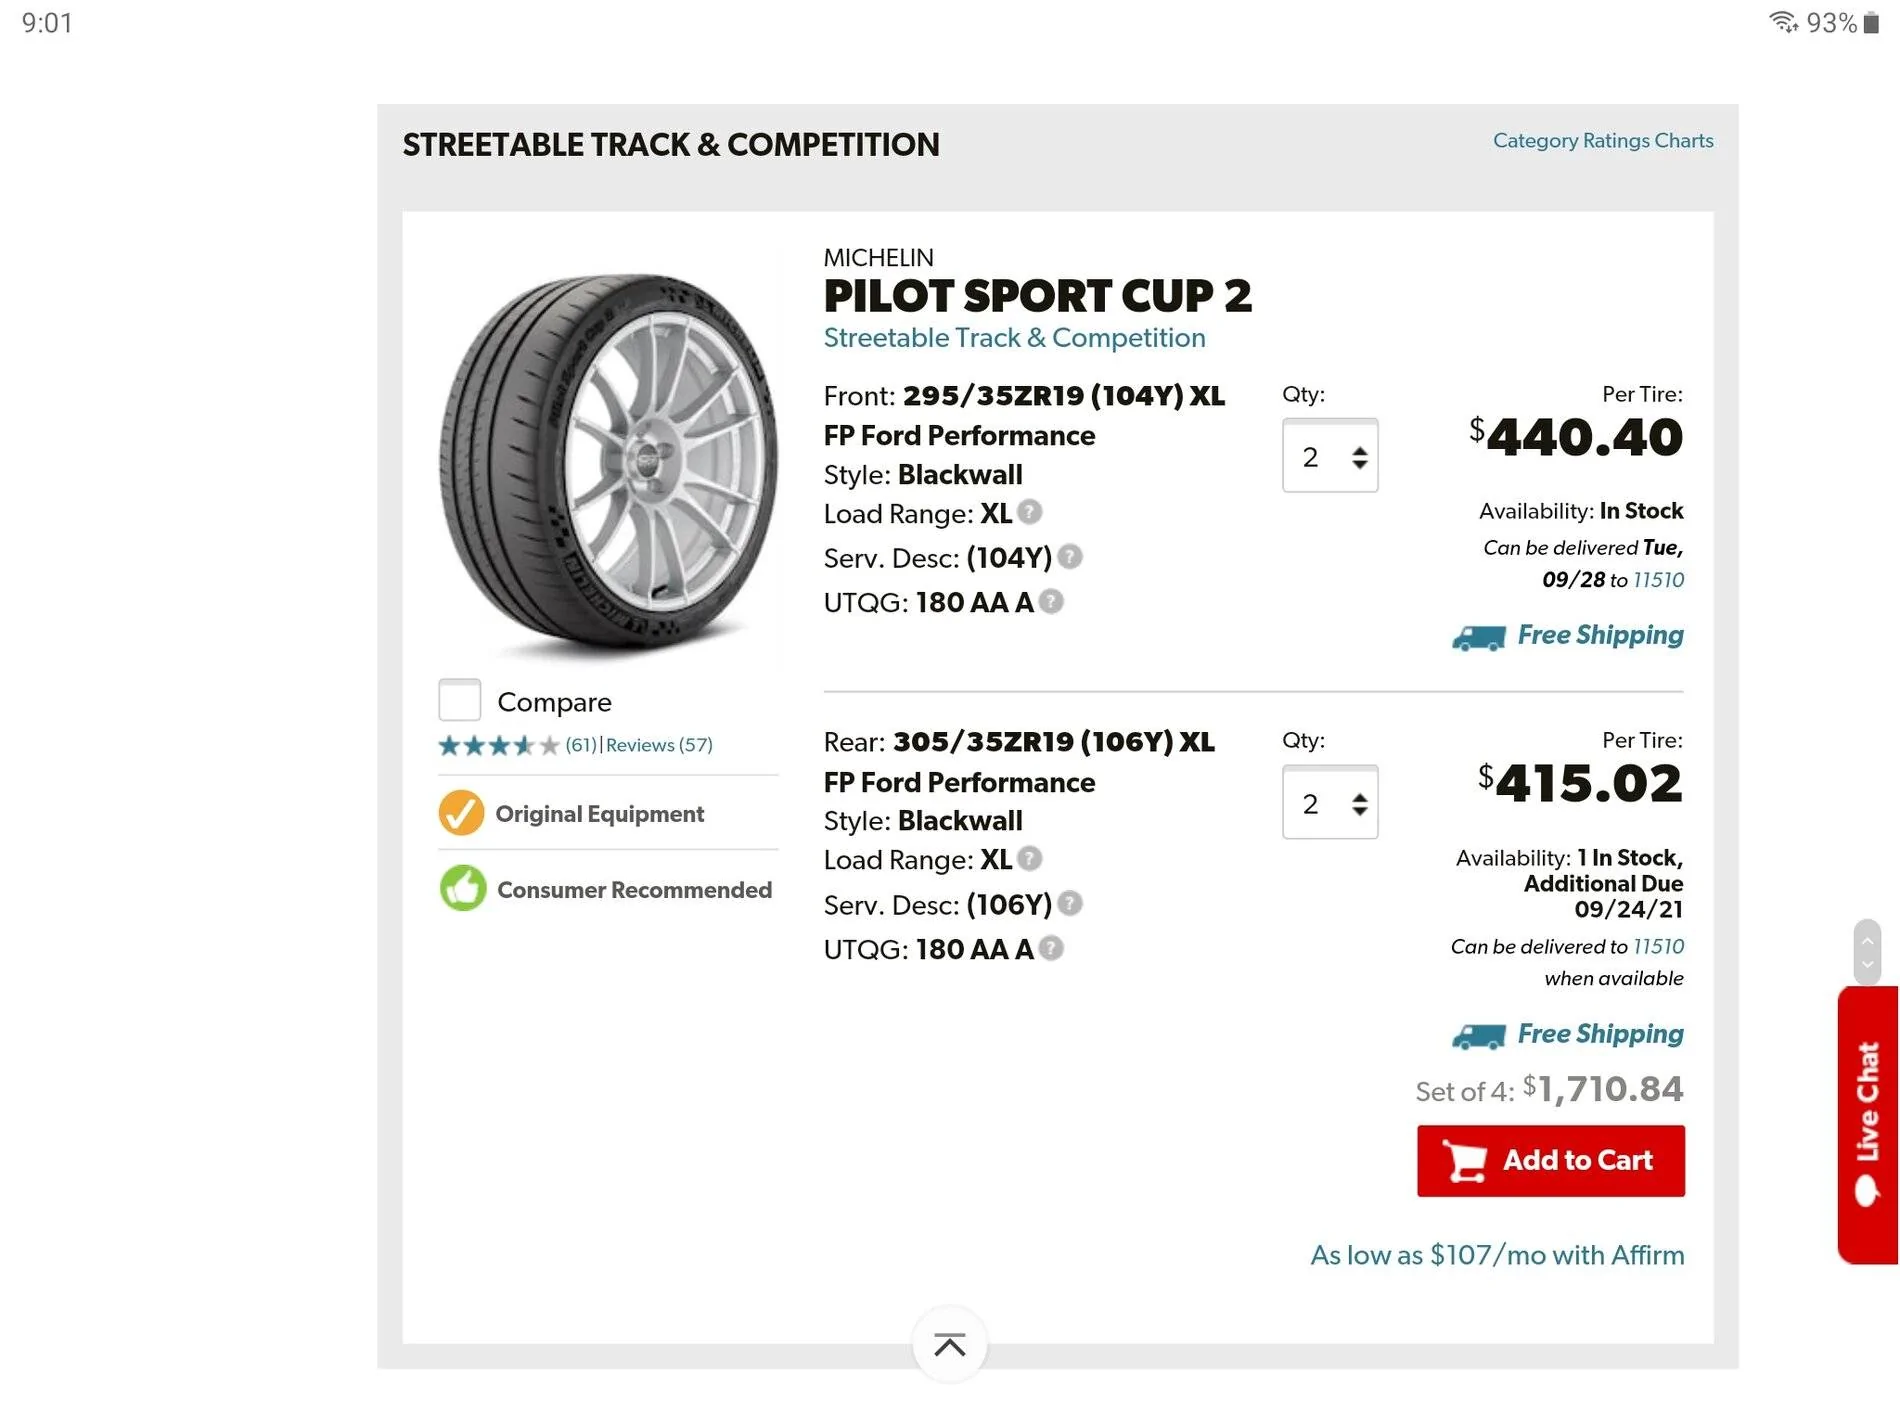Open front tire quantity stepper
The image size is (1900, 1425).
[1330, 456]
